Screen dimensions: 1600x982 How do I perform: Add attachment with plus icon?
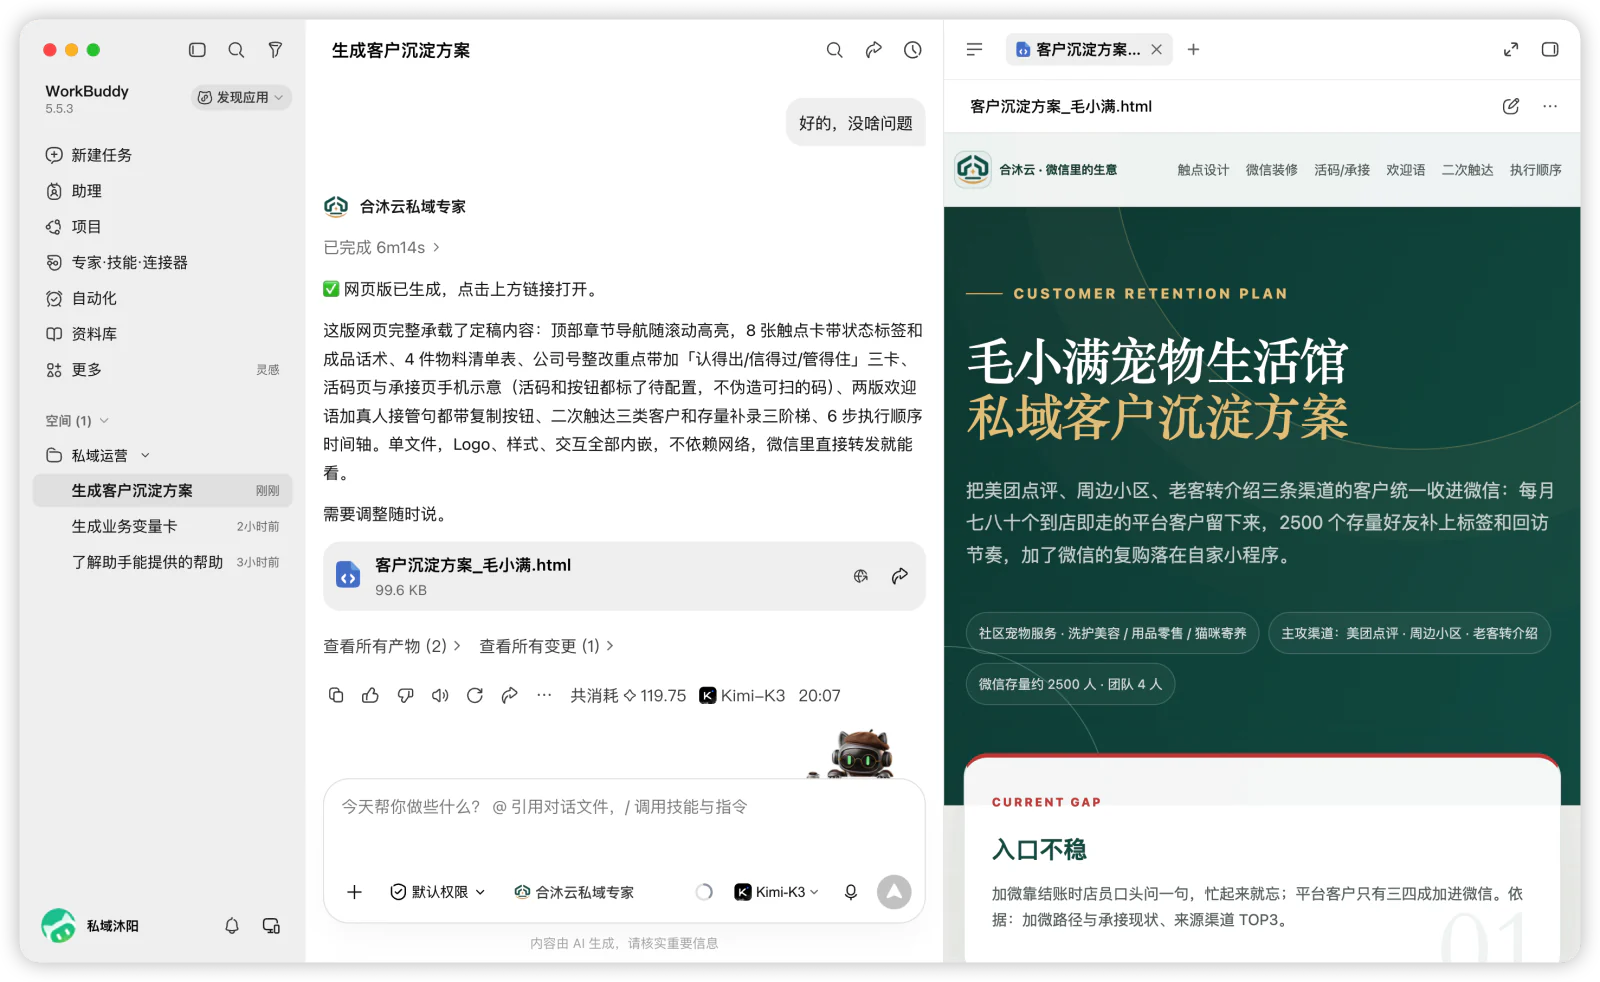coord(354,892)
